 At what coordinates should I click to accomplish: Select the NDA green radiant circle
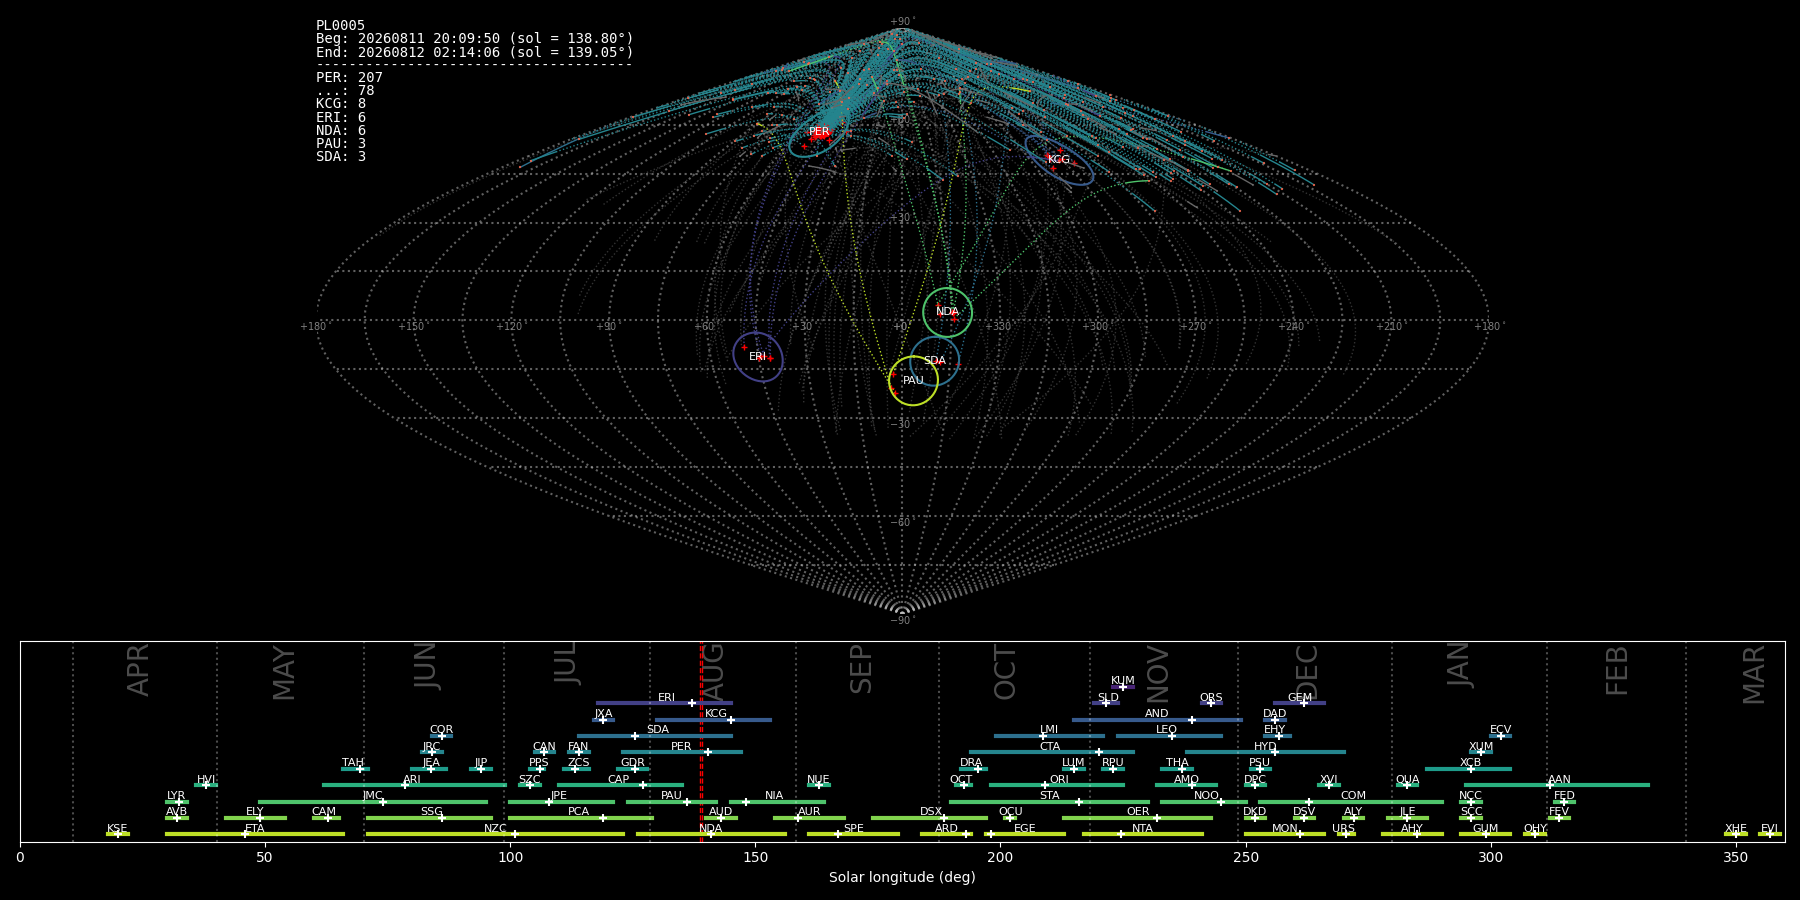click(x=947, y=312)
